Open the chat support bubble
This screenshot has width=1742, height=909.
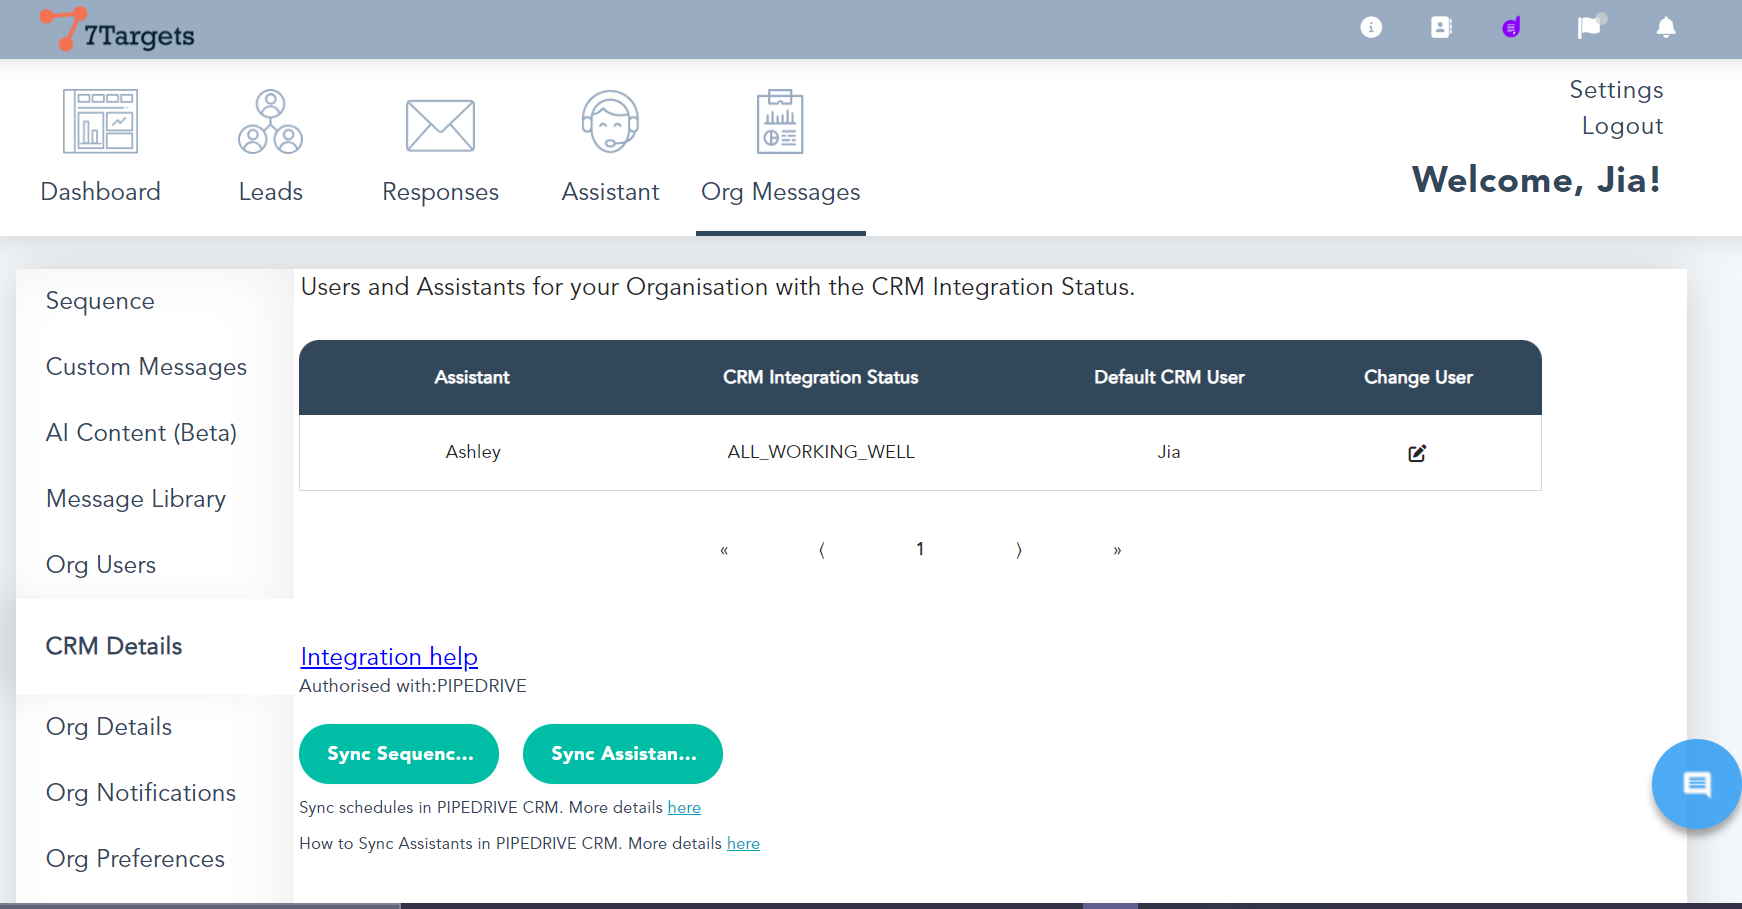pos(1696,784)
